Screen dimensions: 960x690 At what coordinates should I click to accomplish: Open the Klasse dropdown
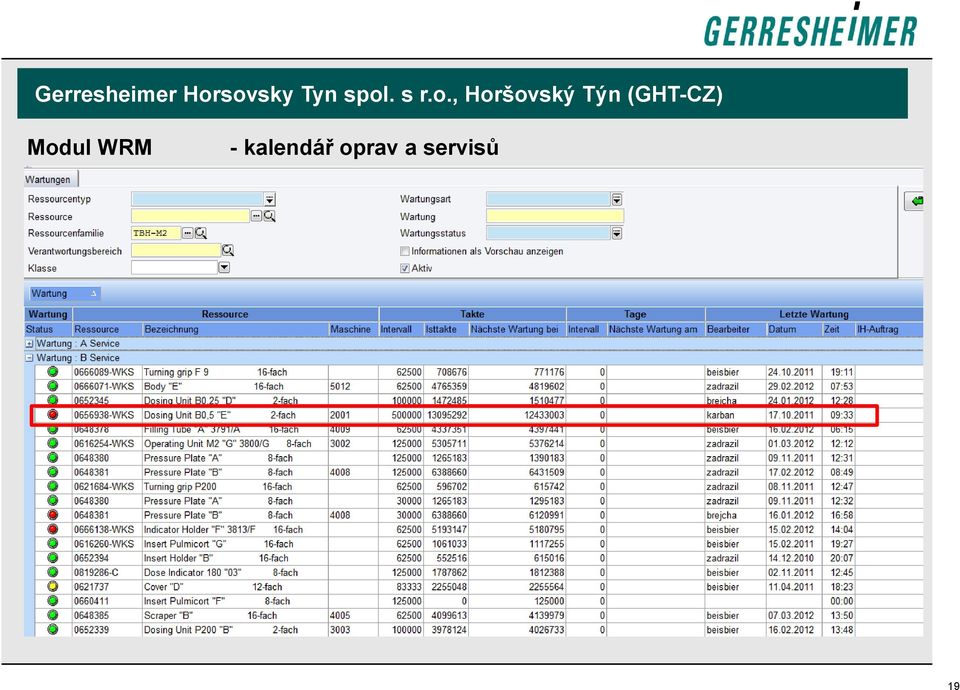click(224, 268)
